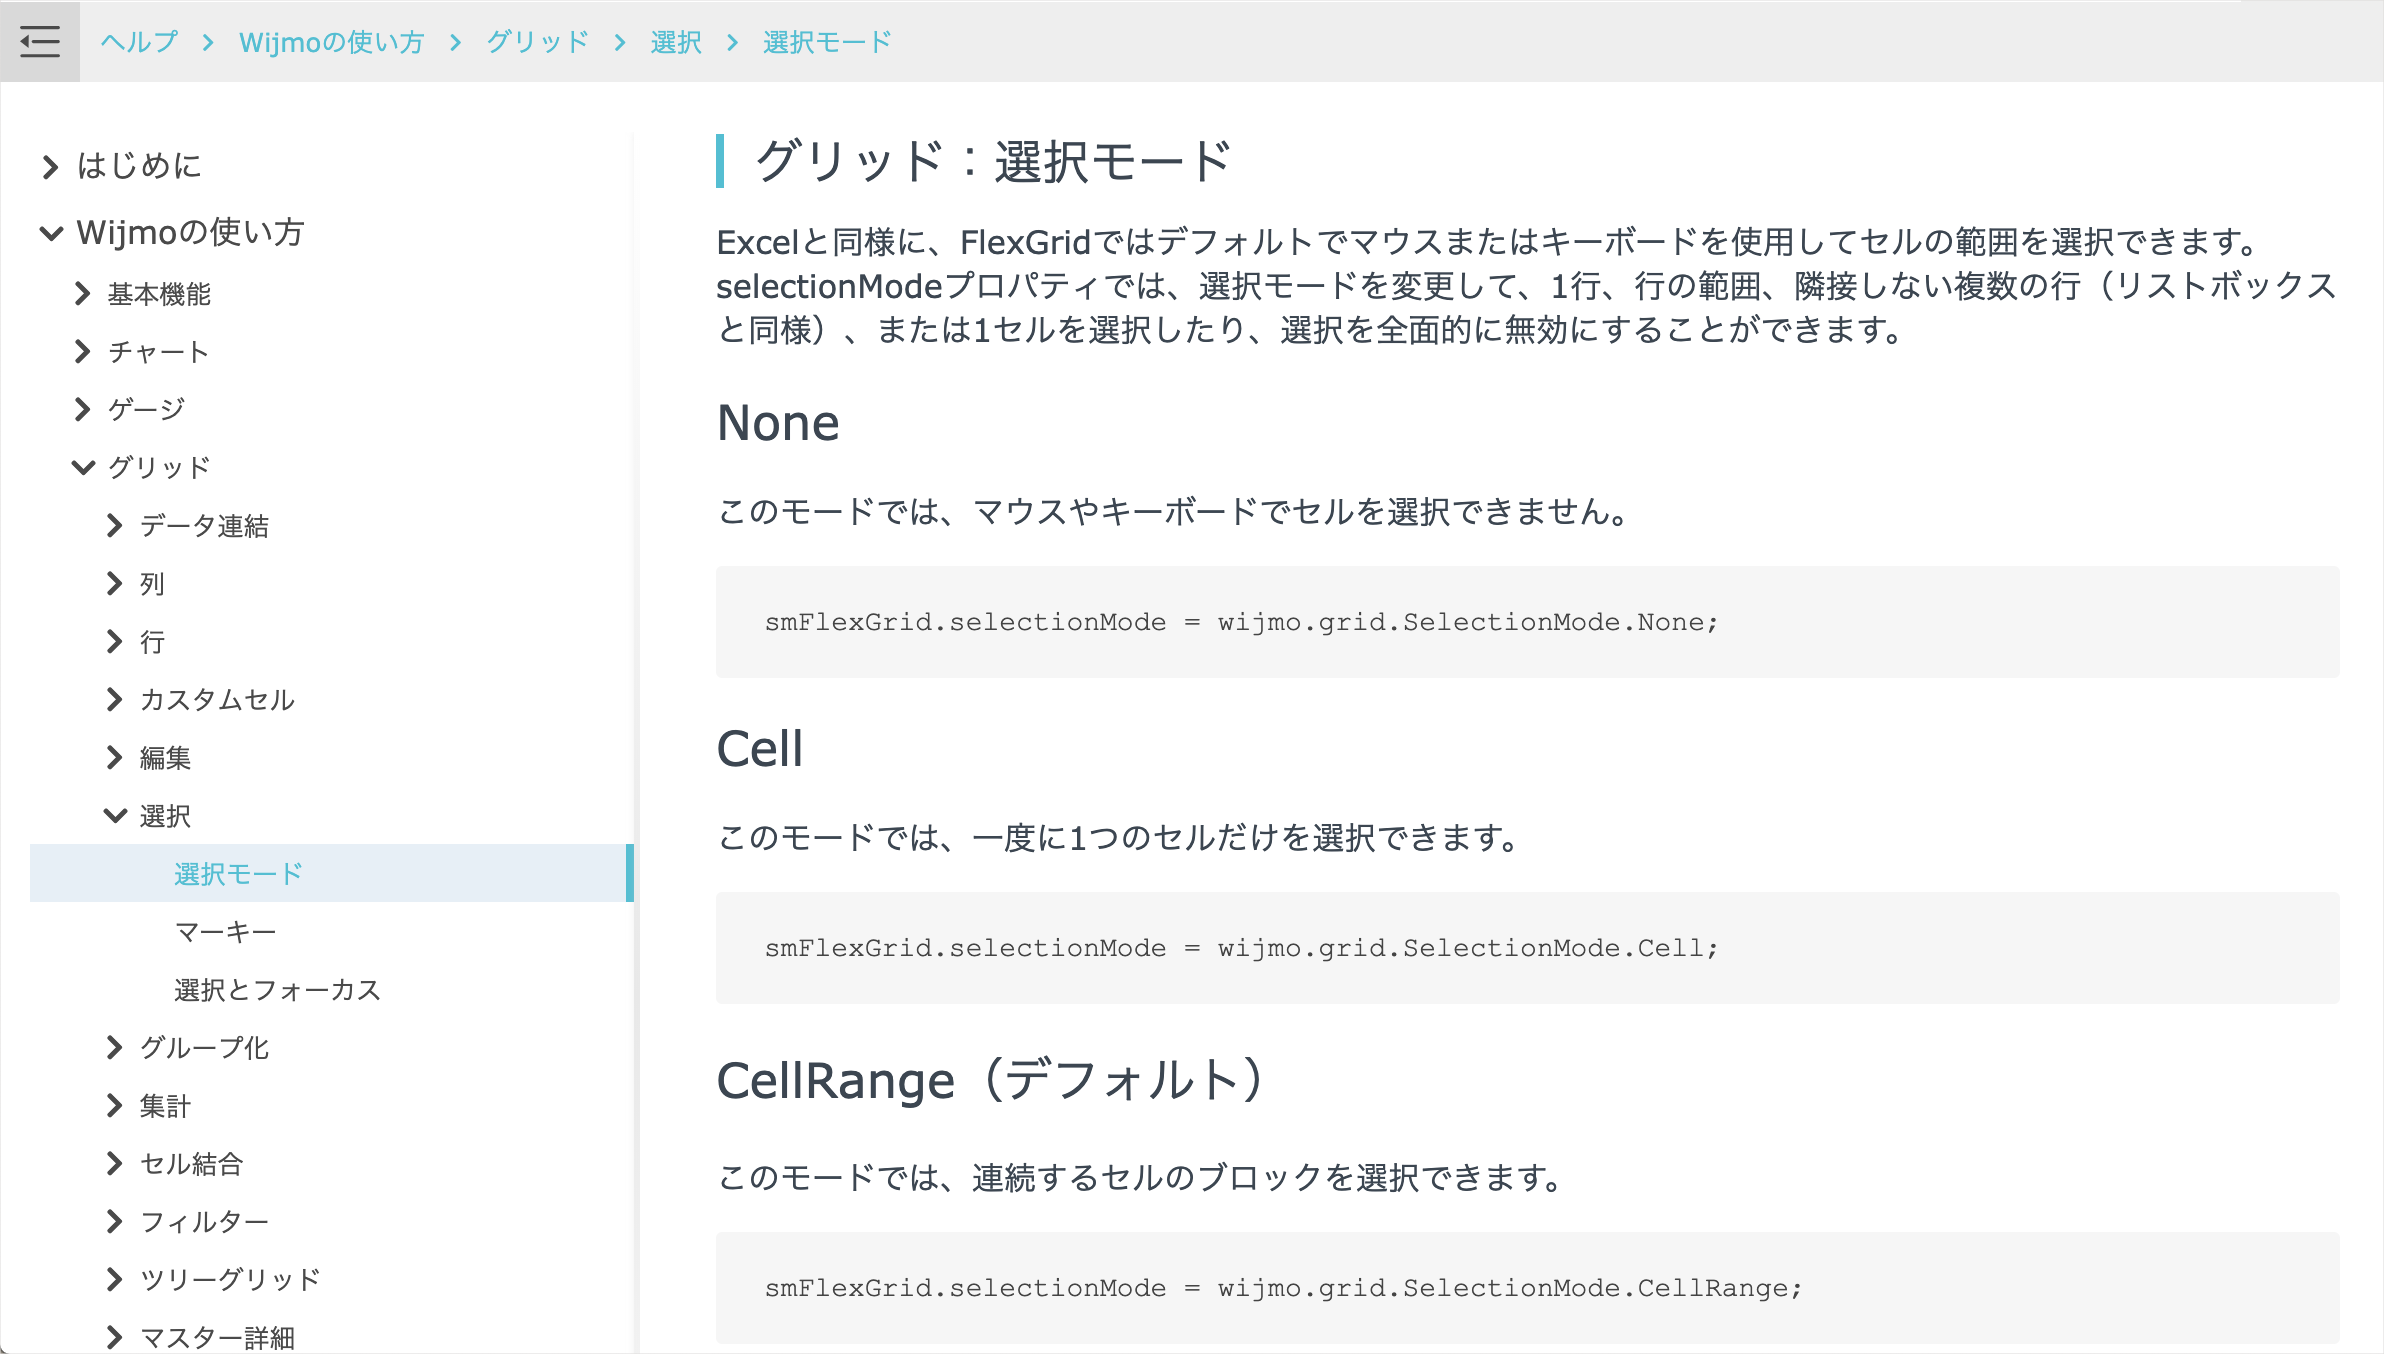
Task: Open フィルター in the navigation tree
Action: [x=205, y=1221]
